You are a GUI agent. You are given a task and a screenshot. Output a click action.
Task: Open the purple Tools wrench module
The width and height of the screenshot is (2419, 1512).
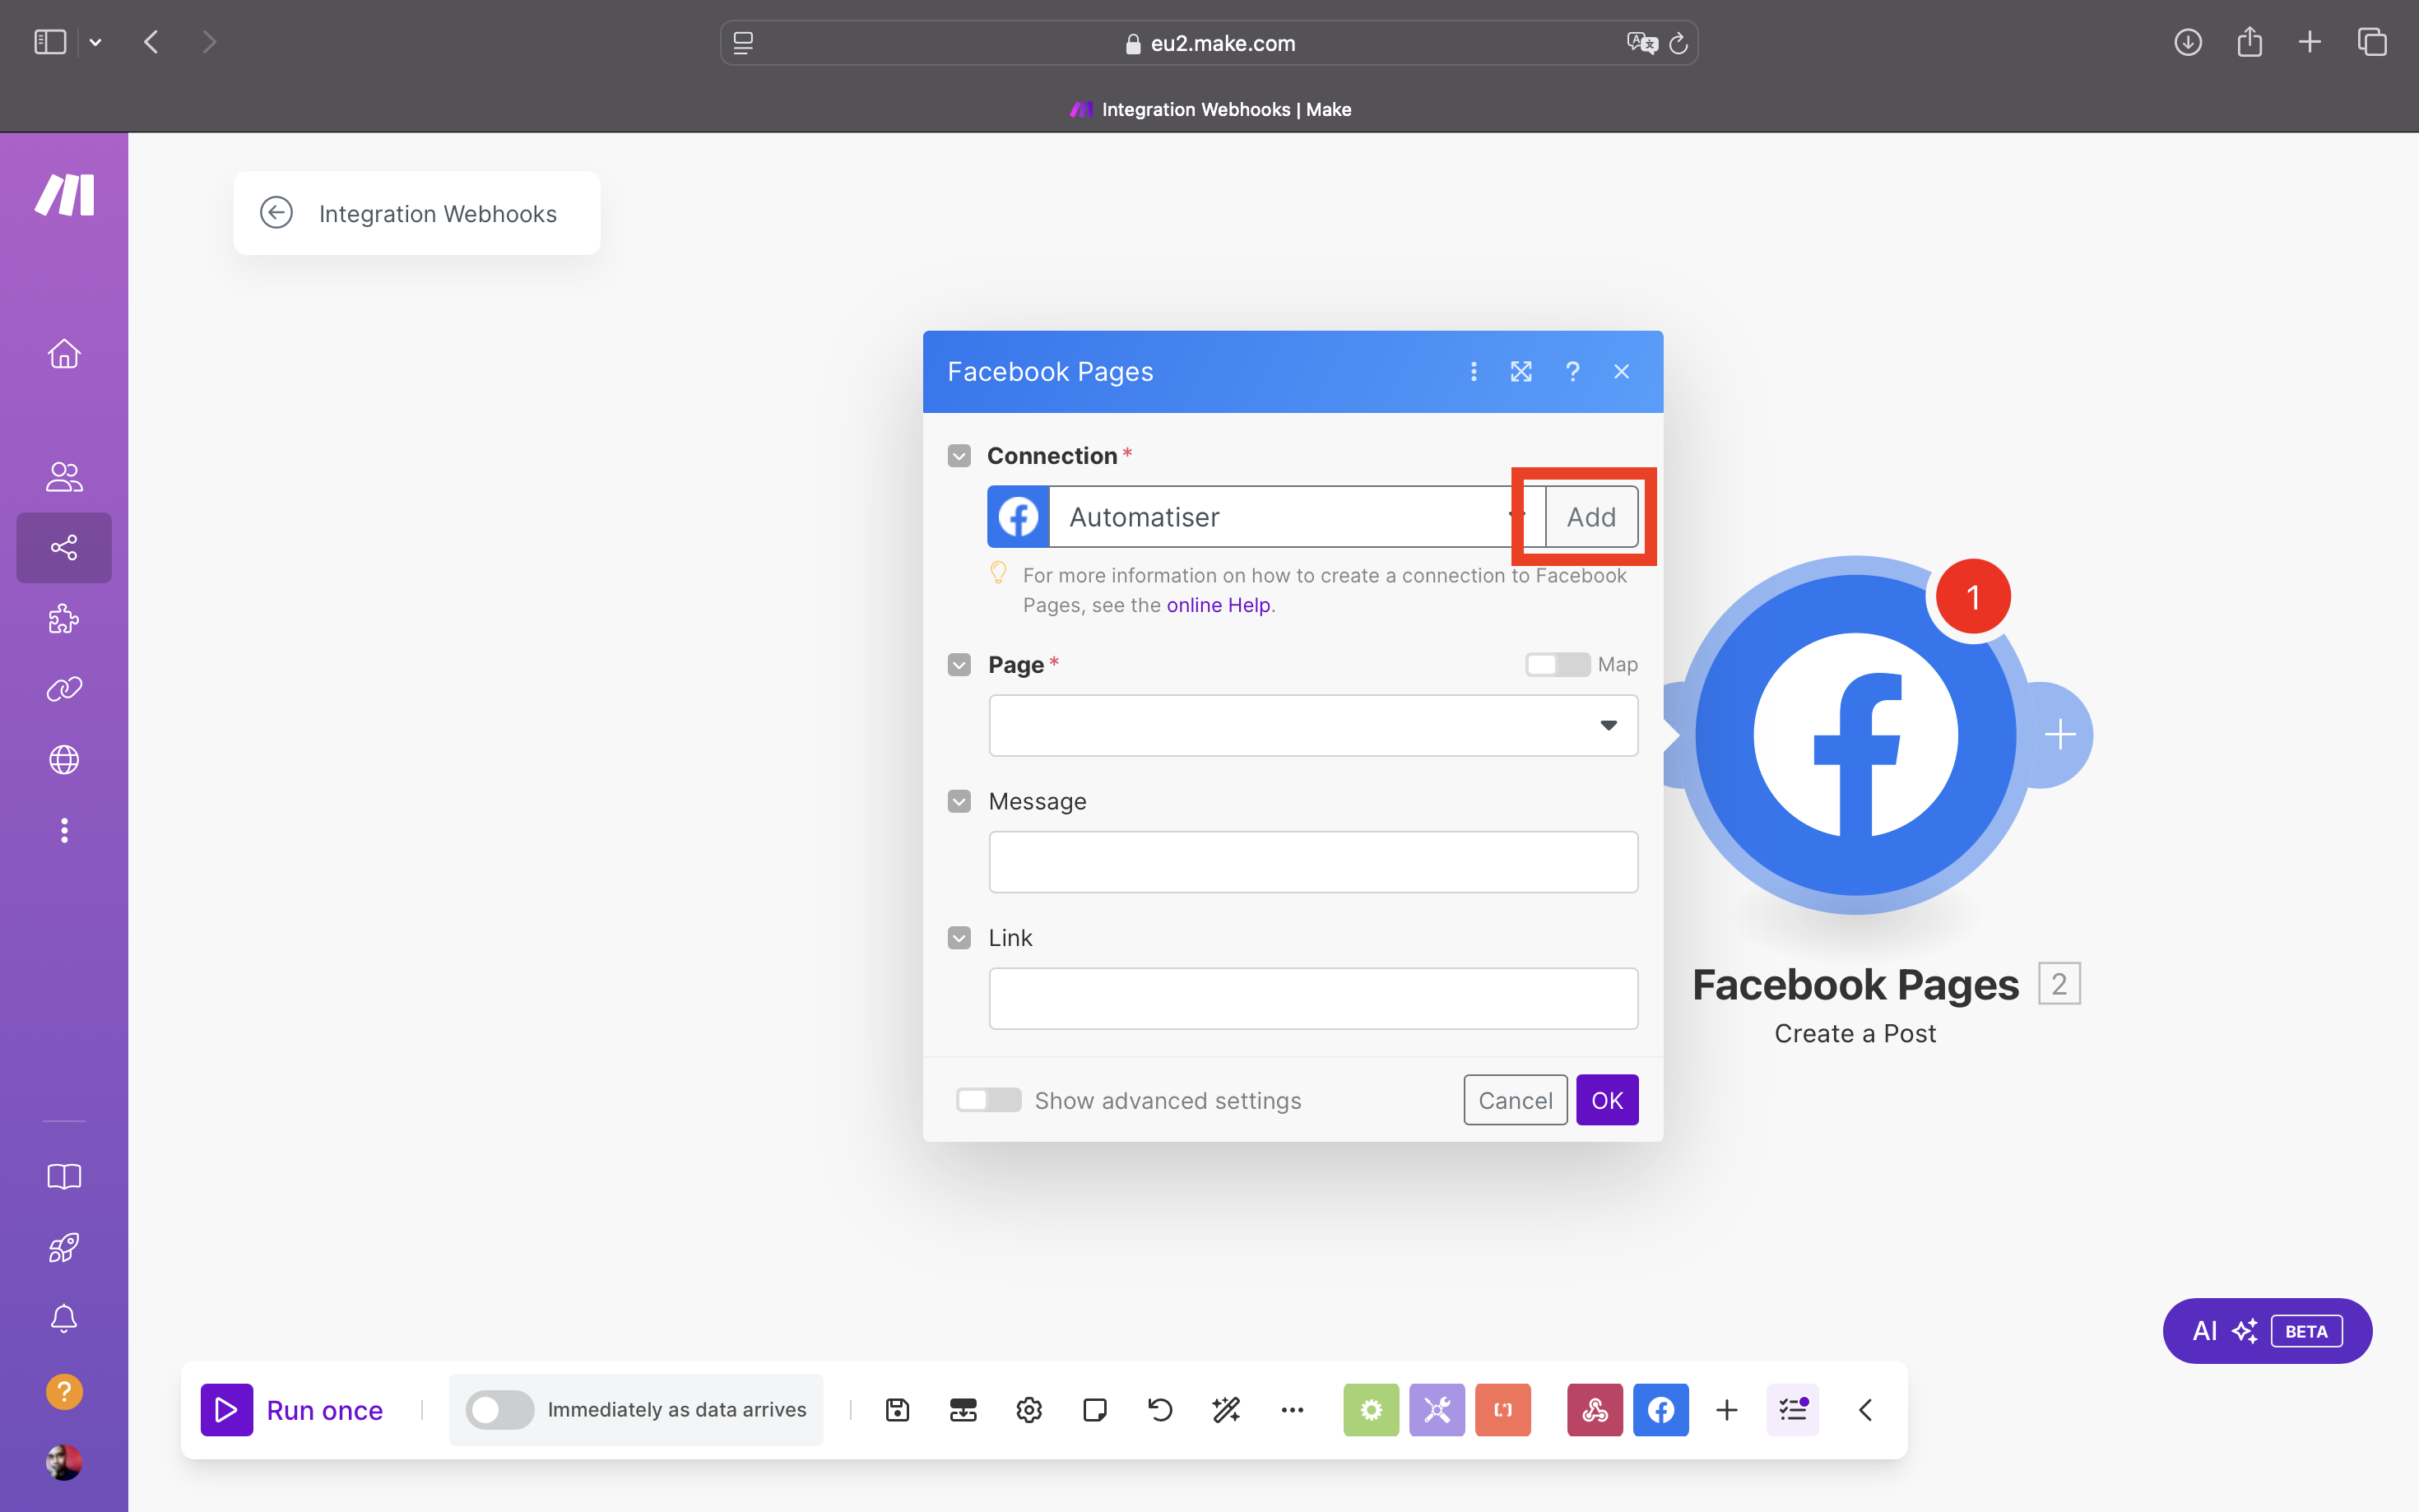coord(1437,1410)
